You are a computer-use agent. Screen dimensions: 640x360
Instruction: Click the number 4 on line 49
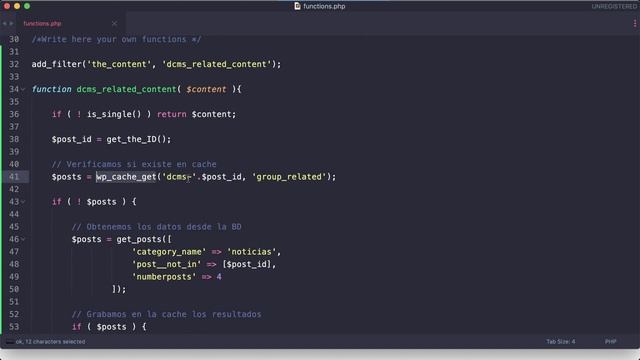click(219, 277)
